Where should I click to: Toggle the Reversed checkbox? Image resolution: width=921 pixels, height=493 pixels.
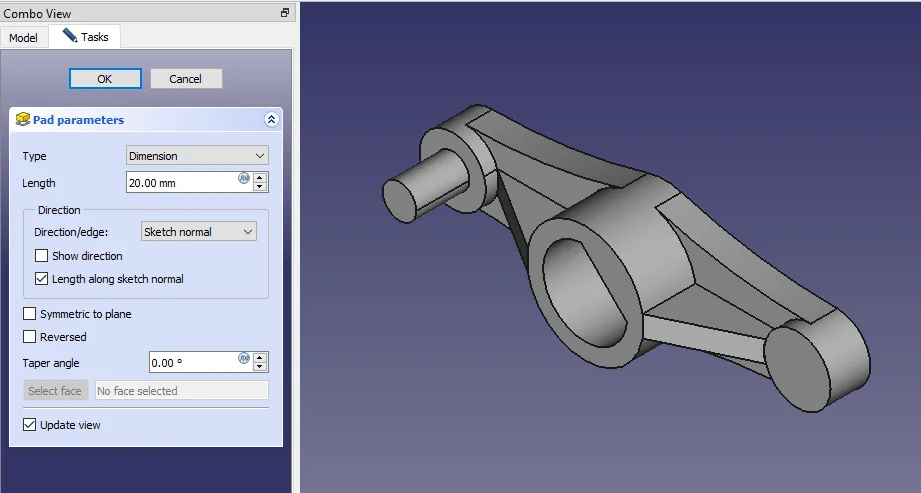click(x=30, y=337)
